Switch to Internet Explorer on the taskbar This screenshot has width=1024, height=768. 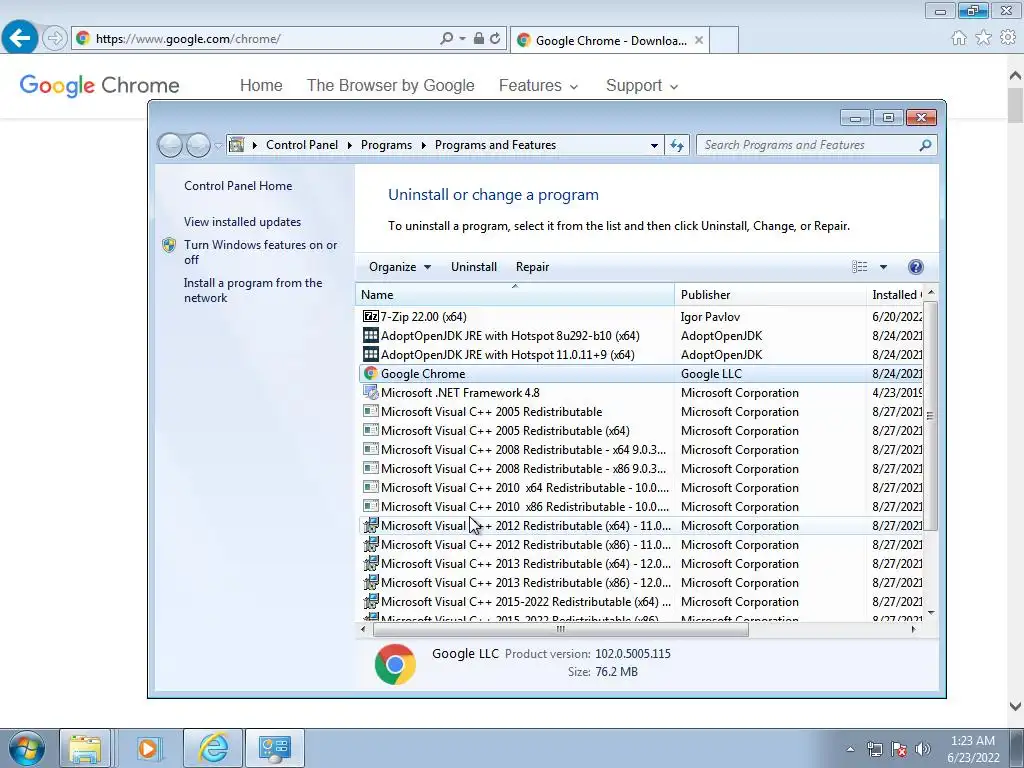pyautogui.click(x=213, y=748)
